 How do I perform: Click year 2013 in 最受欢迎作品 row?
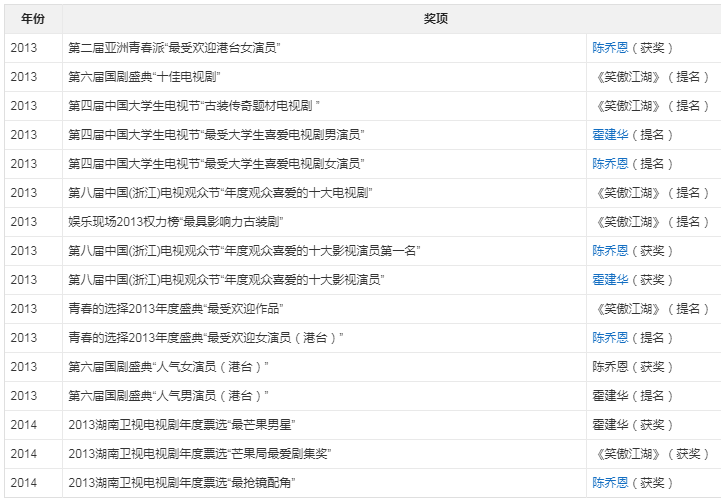pyautogui.click(x=23, y=308)
